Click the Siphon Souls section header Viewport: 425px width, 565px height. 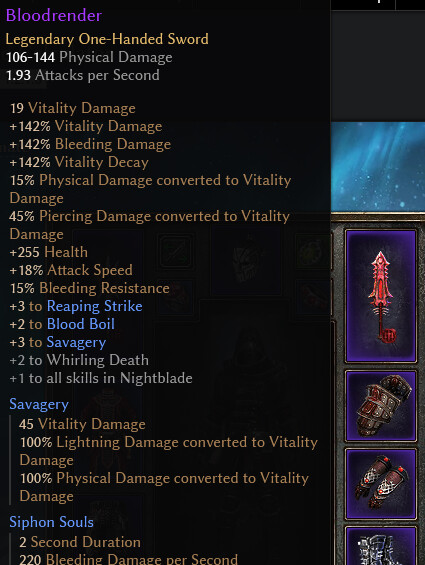(52, 522)
